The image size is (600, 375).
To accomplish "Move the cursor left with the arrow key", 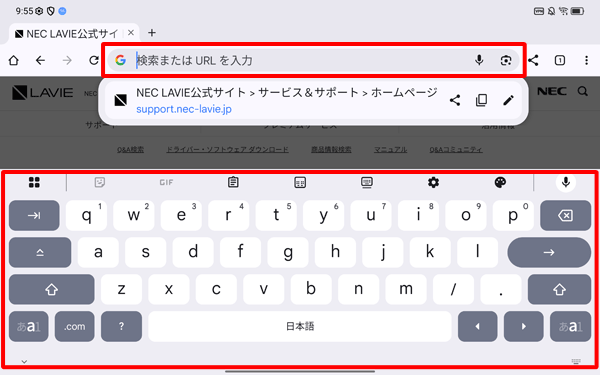I will click(478, 326).
